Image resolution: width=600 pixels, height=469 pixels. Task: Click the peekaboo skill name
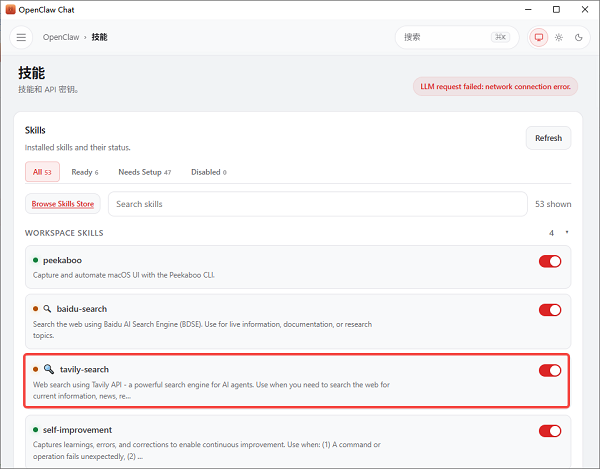click(62, 260)
